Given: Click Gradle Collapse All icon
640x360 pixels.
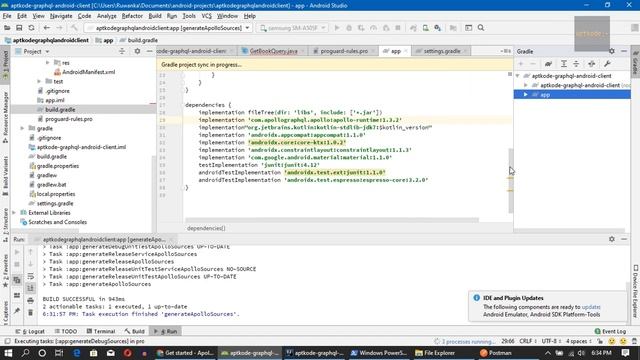Looking at the screenshot, I should click(x=576, y=64).
